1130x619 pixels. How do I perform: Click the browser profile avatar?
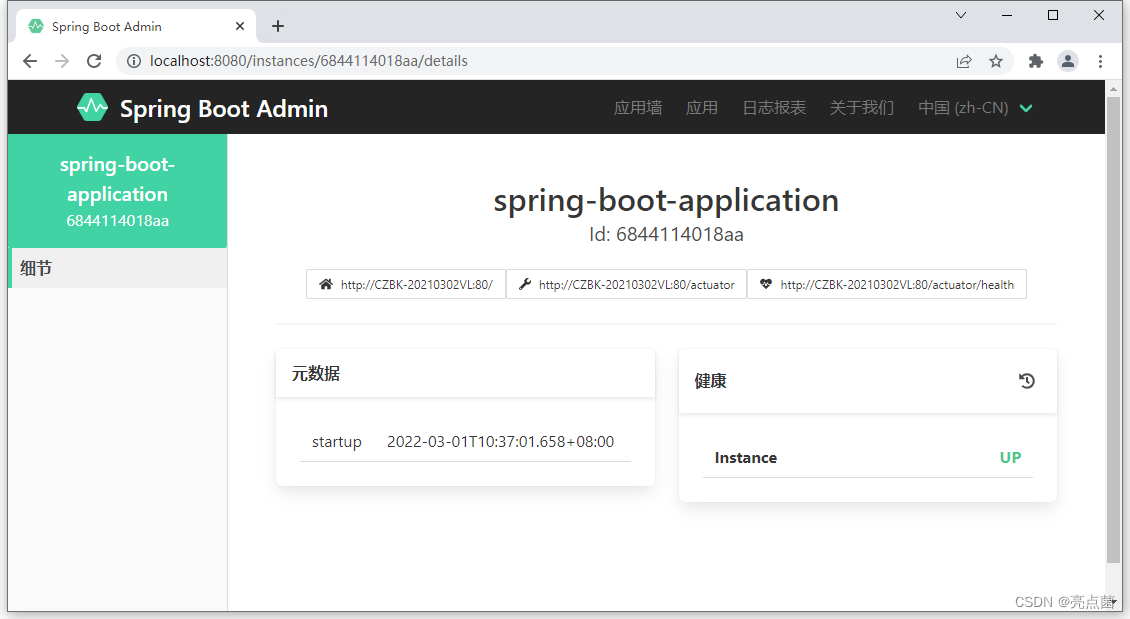click(1068, 61)
